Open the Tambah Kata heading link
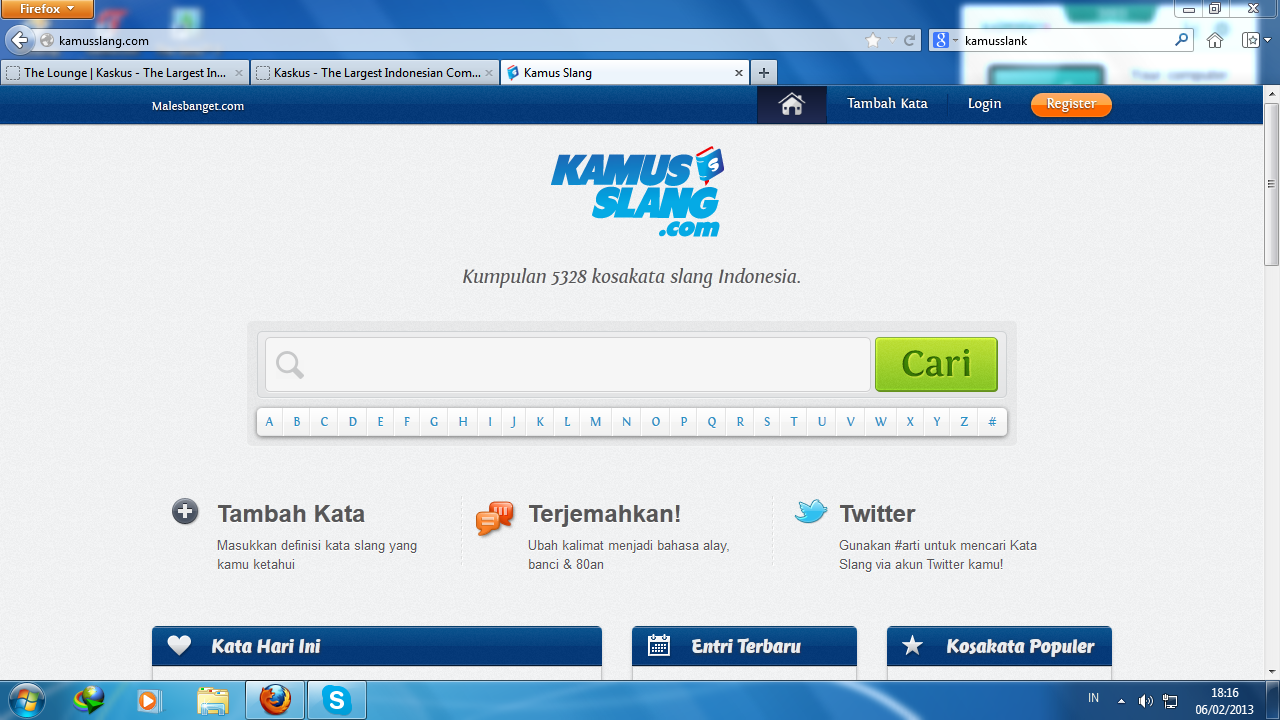Viewport: 1280px width, 720px height. [x=291, y=514]
